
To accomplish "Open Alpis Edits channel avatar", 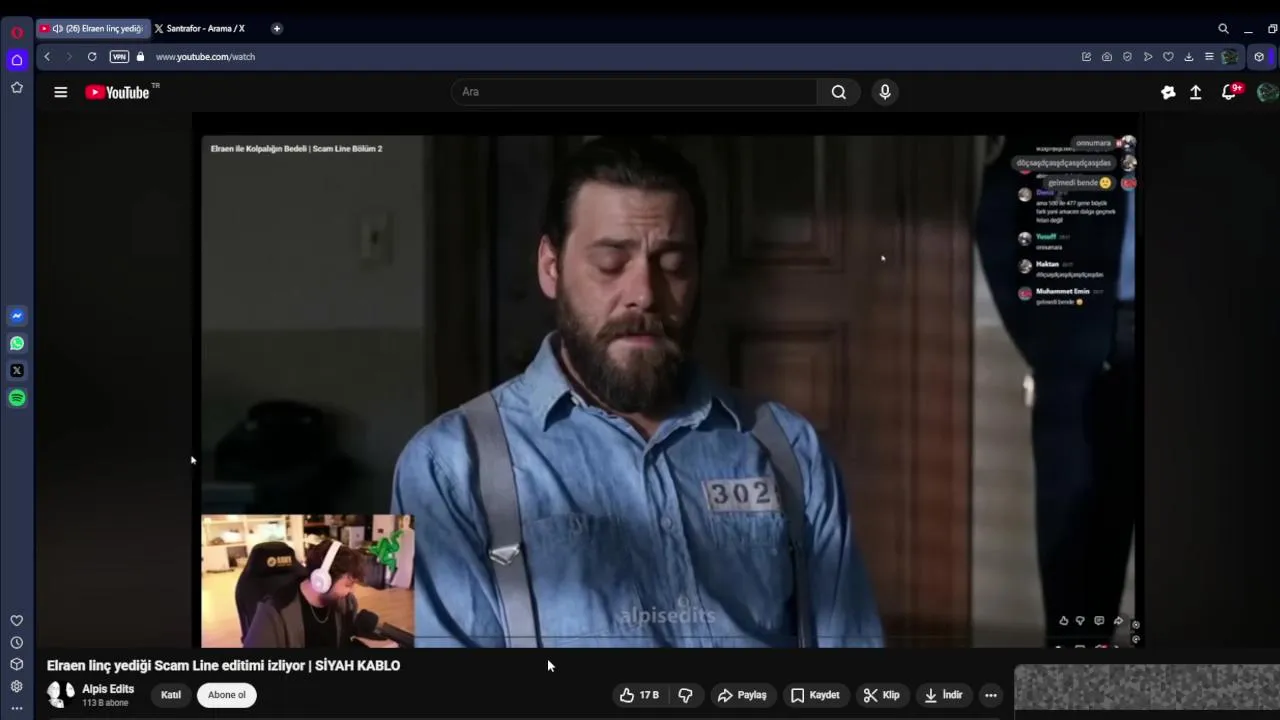I will (61, 694).
